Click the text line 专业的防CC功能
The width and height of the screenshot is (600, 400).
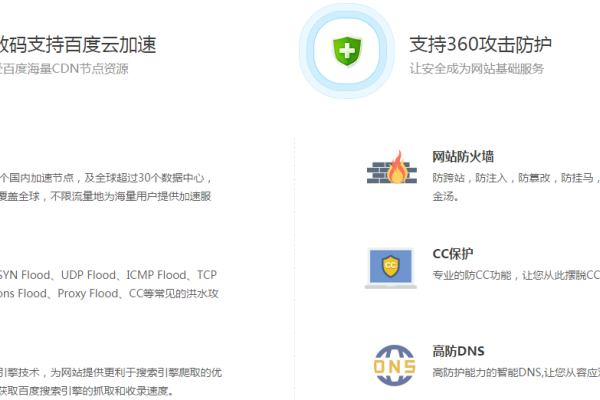(516, 275)
